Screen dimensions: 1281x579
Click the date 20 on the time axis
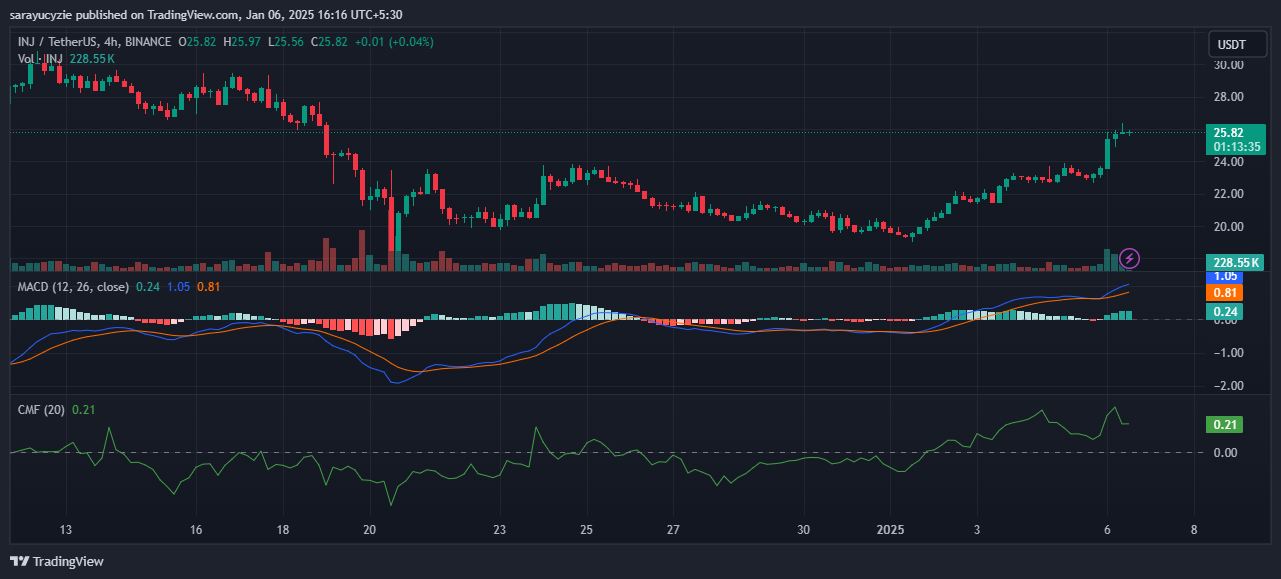[x=370, y=529]
